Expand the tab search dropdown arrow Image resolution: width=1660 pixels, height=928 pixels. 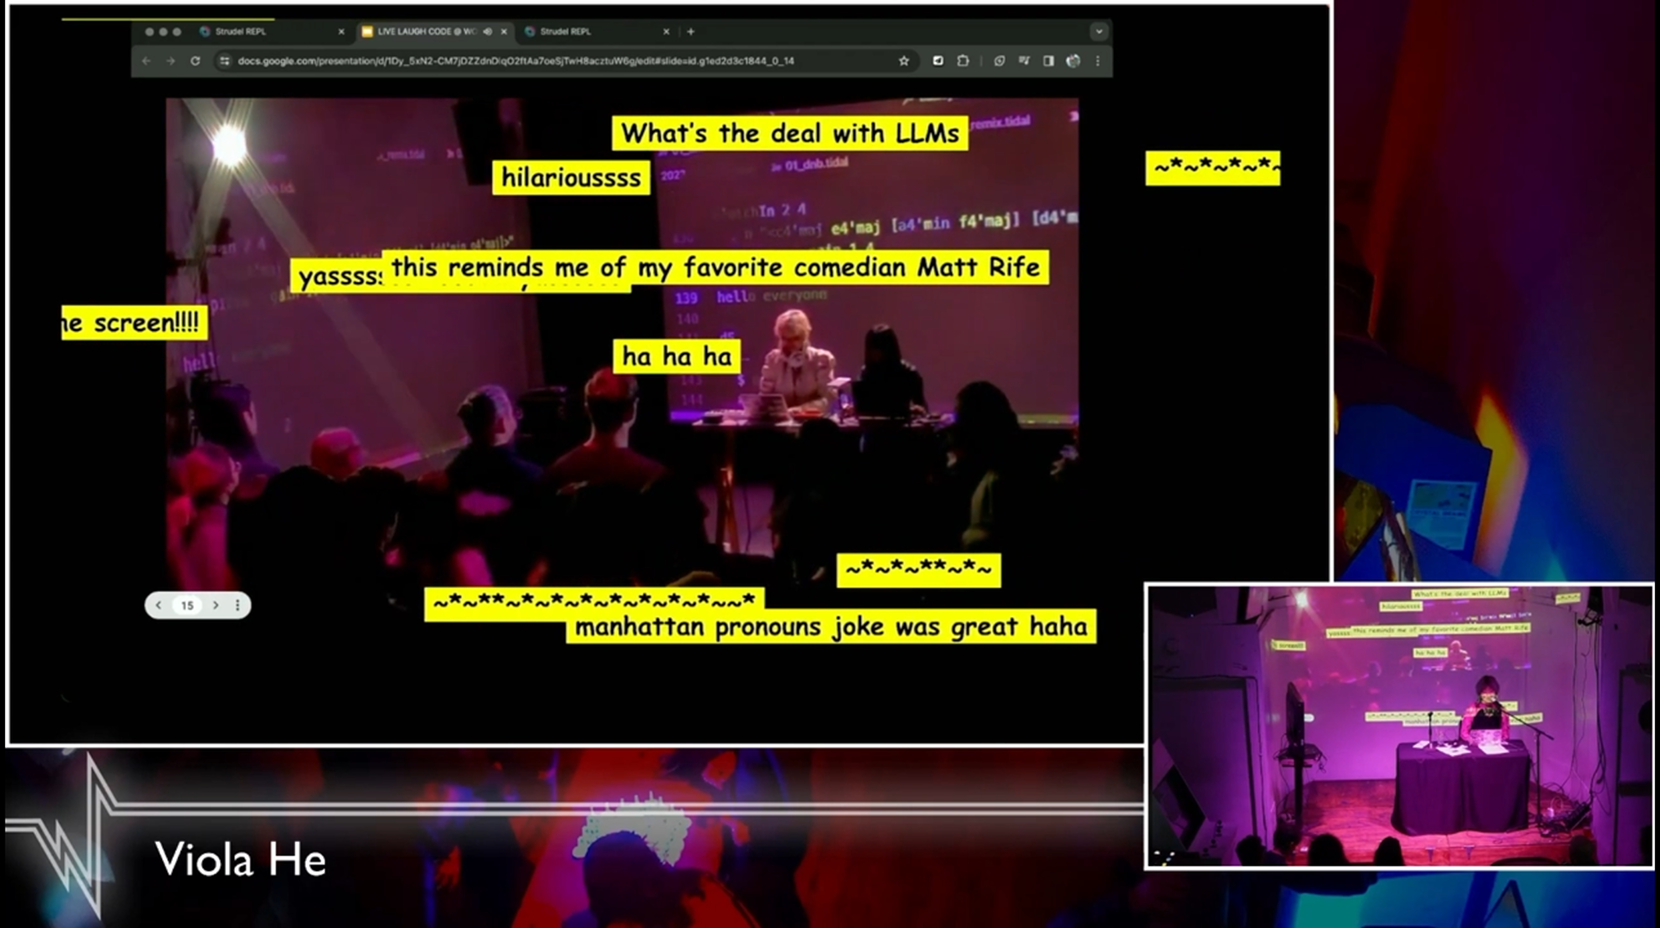click(x=1098, y=32)
